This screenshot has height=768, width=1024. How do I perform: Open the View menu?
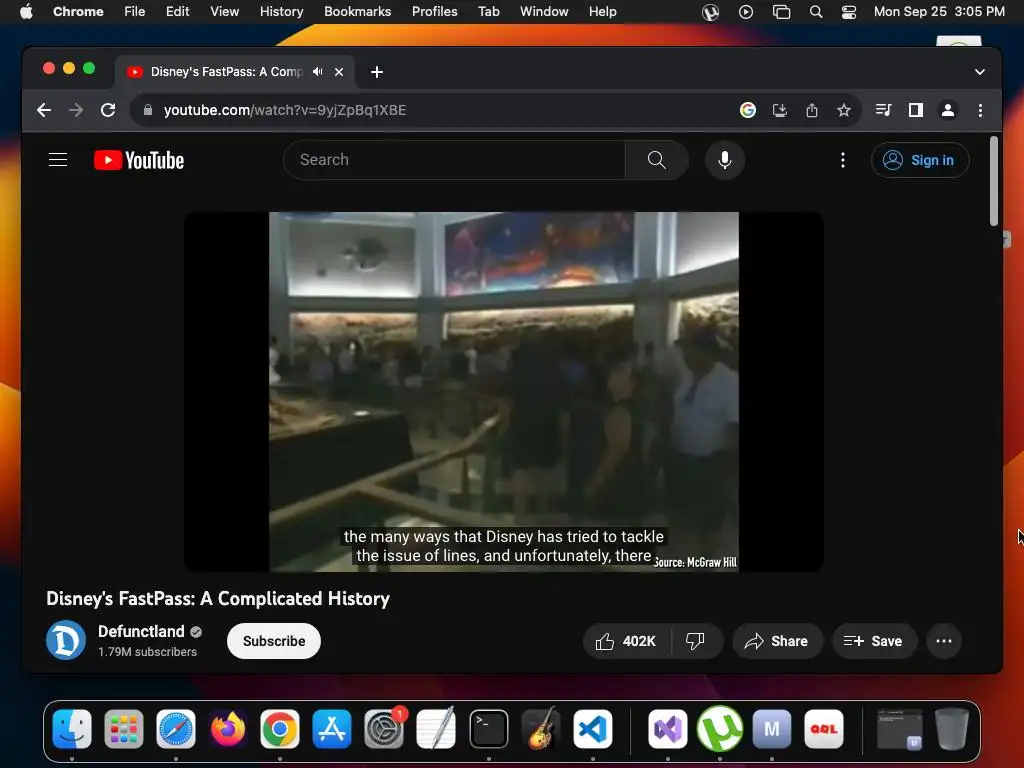click(224, 12)
